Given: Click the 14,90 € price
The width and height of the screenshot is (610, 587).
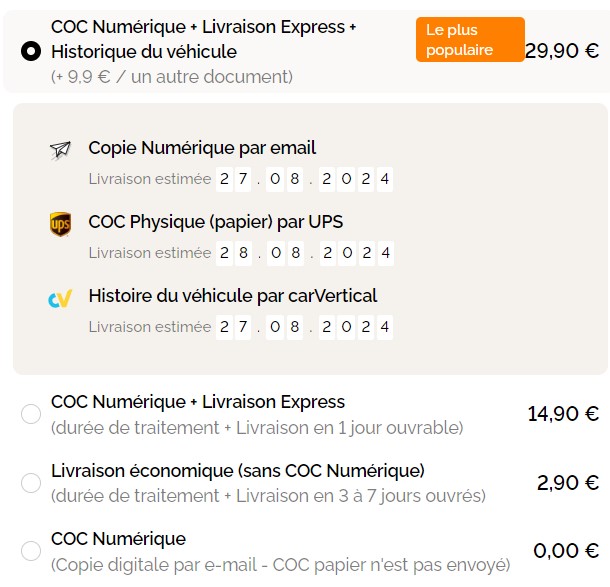Looking at the screenshot, I should coord(563,414).
